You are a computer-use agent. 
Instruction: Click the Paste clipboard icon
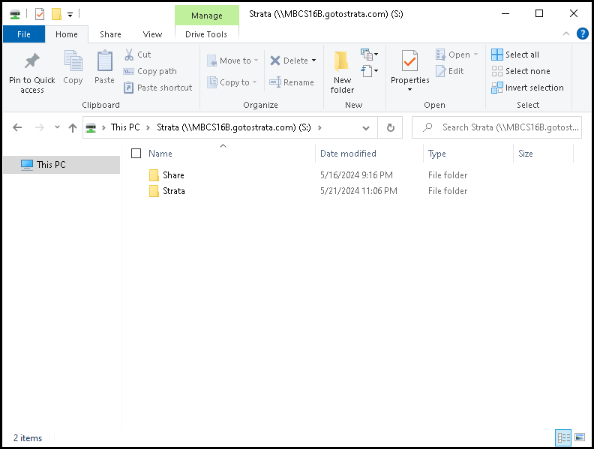click(105, 61)
